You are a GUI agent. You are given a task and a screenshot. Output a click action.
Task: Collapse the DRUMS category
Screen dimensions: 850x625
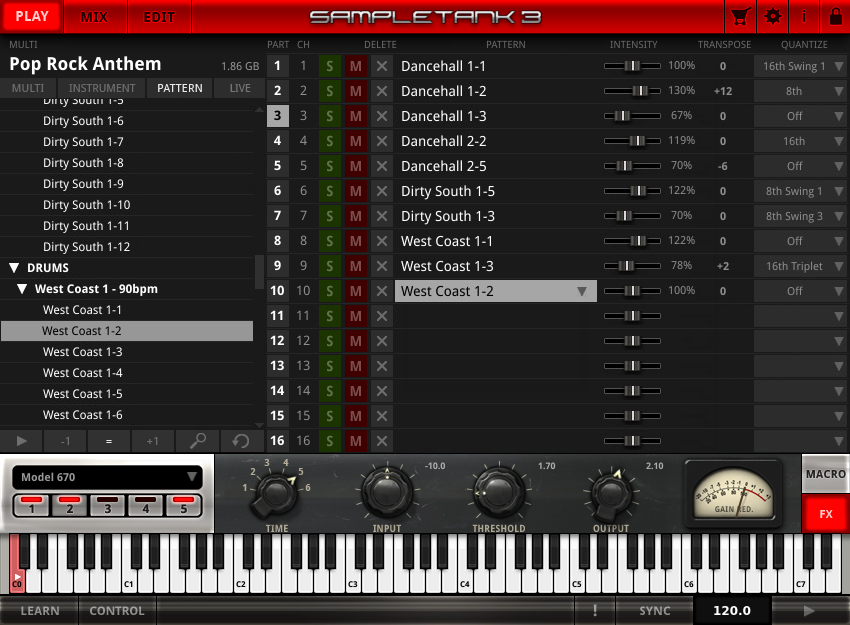coord(15,268)
